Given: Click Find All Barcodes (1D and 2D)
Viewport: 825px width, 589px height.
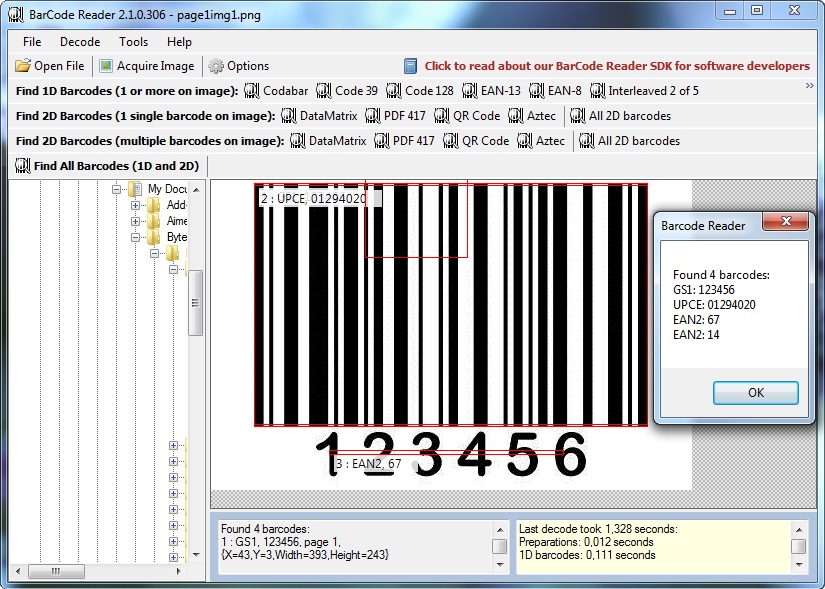Looking at the screenshot, I should coord(107,166).
